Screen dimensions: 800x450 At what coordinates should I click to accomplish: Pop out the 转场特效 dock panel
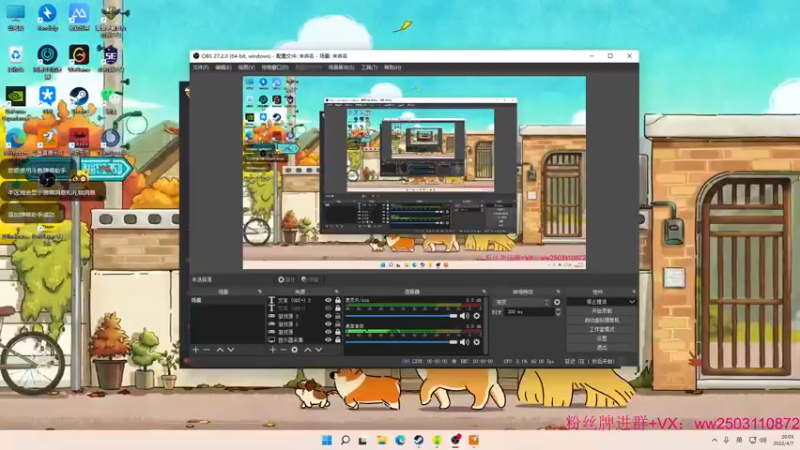point(558,292)
